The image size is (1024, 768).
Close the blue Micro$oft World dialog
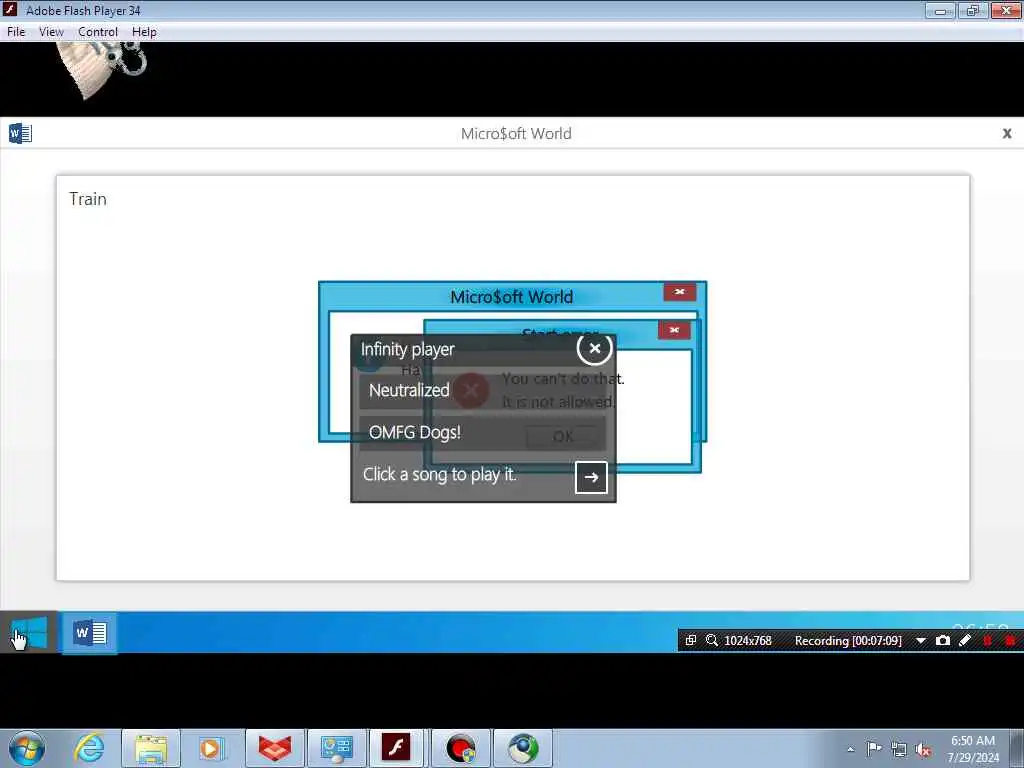(x=680, y=292)
